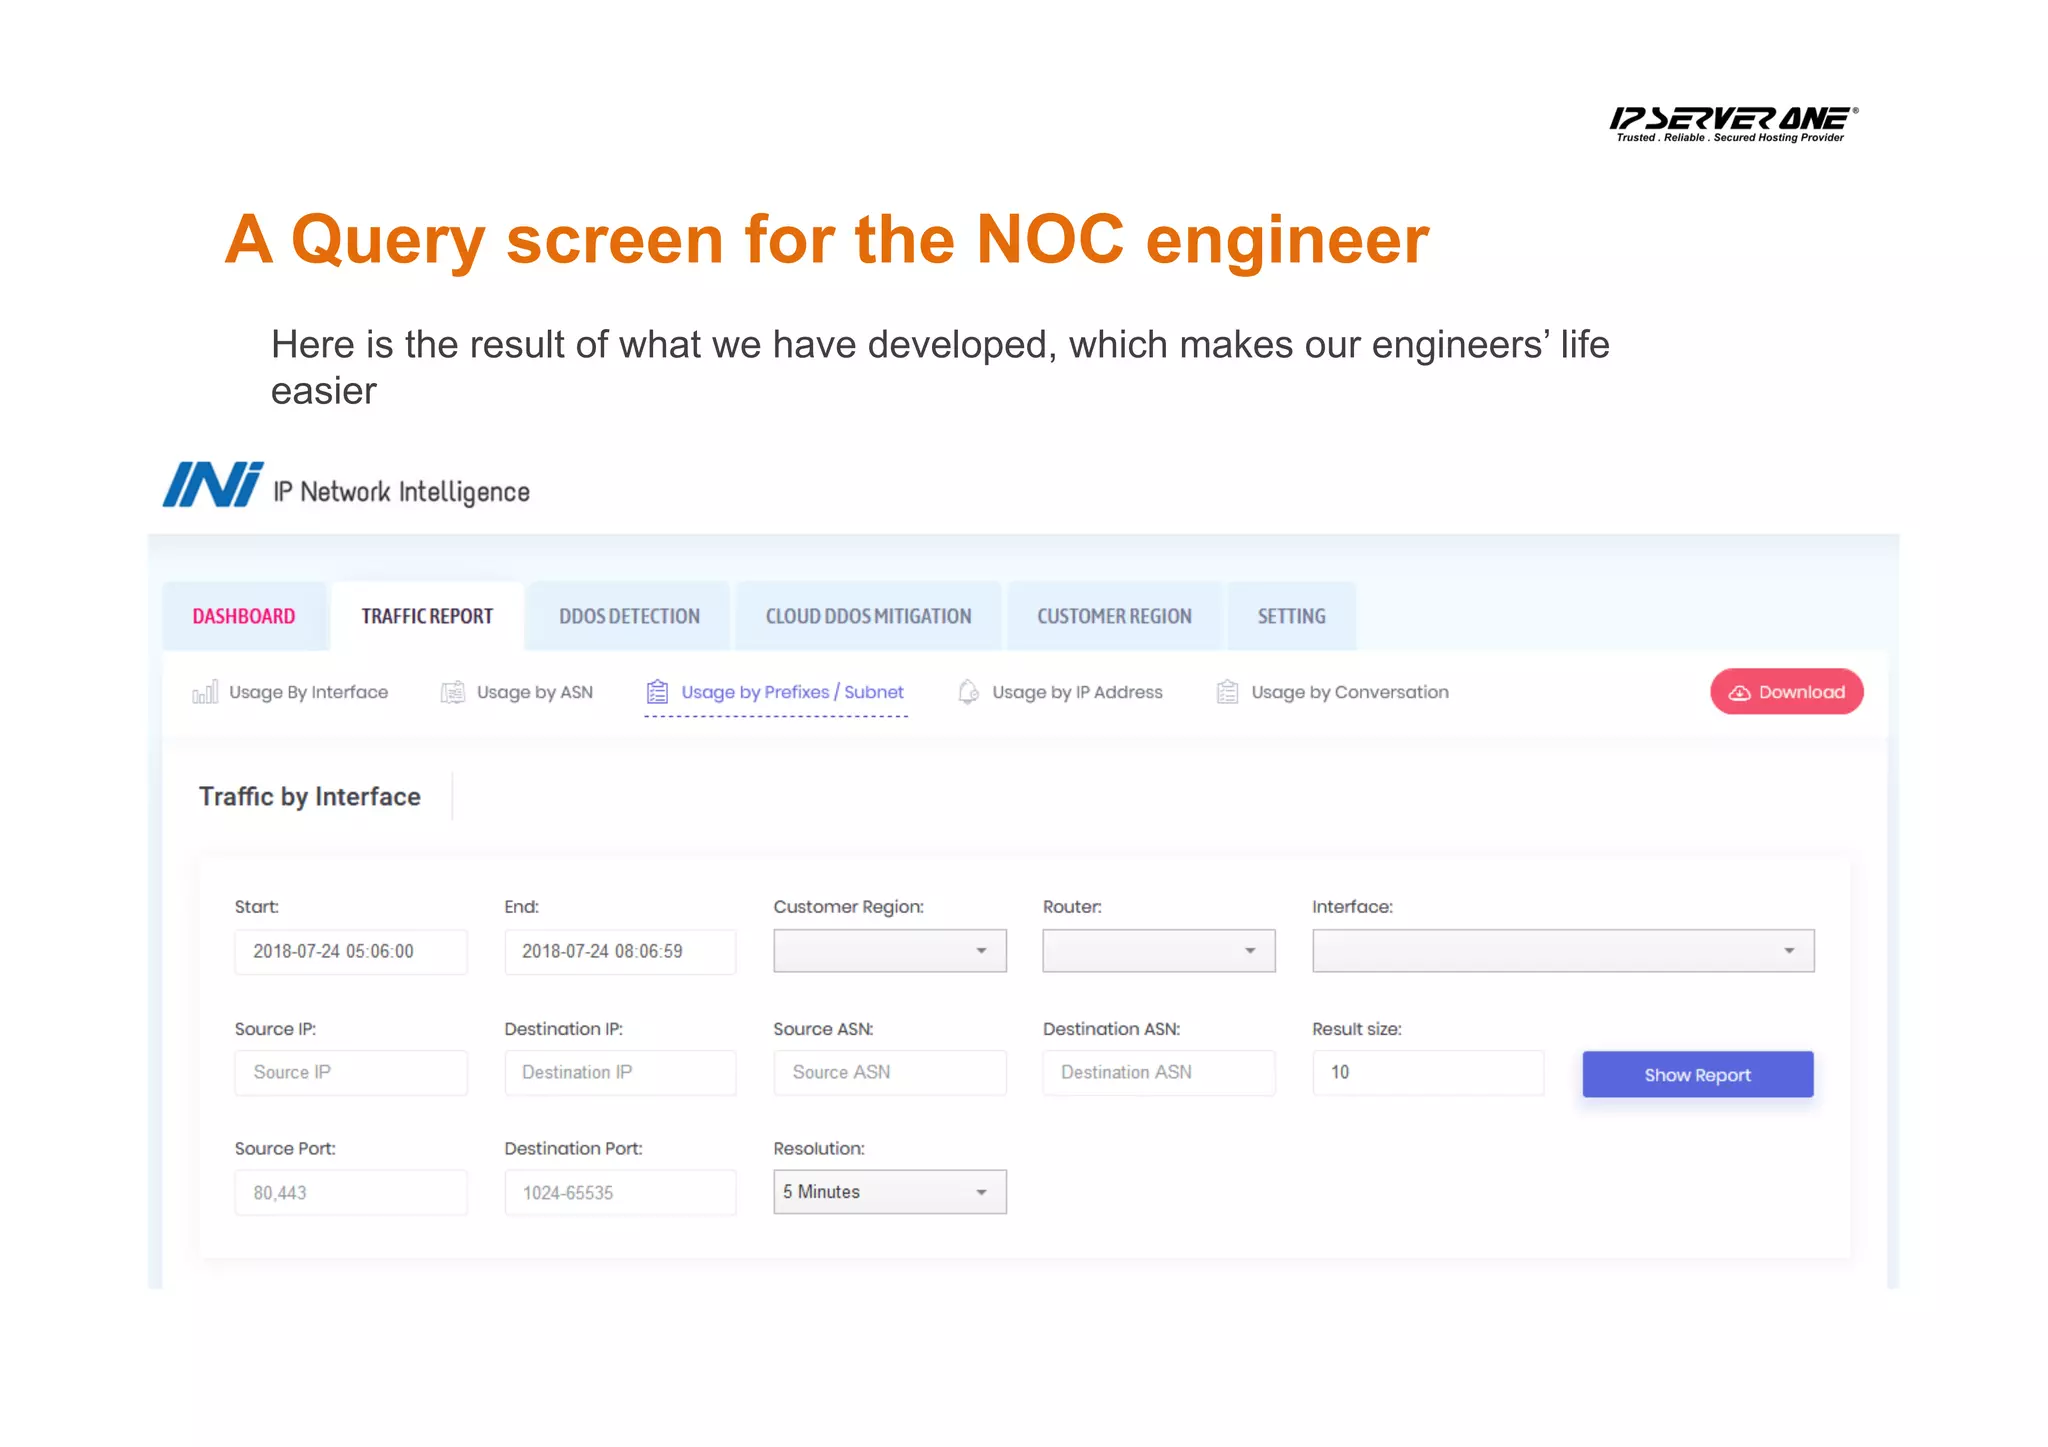Viewport: 2048px width, 1447px height.
Task: Select the Usage by IP Address sub-tab
Action: pyautogui.click(x=1060, y=692)
